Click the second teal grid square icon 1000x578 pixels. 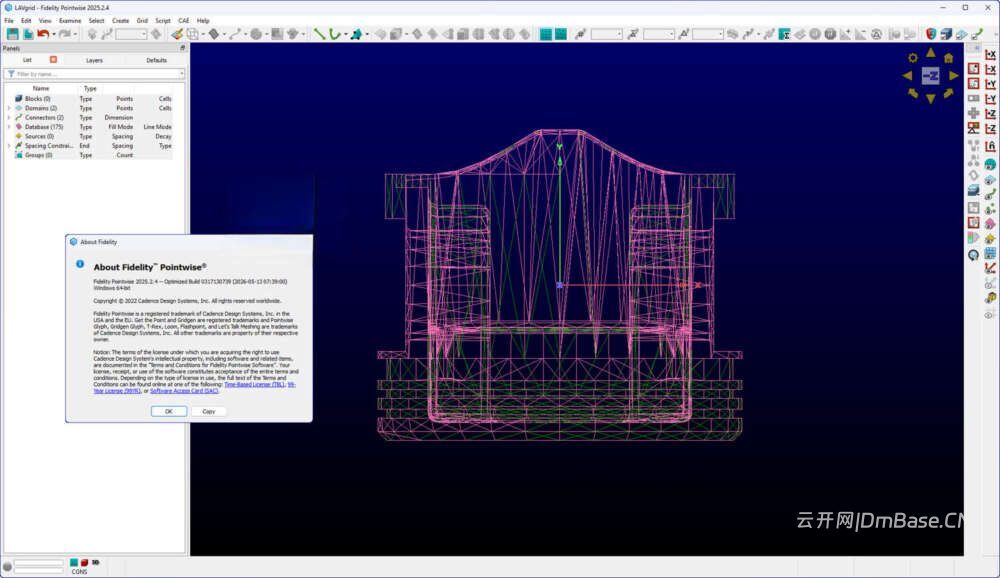561,34
